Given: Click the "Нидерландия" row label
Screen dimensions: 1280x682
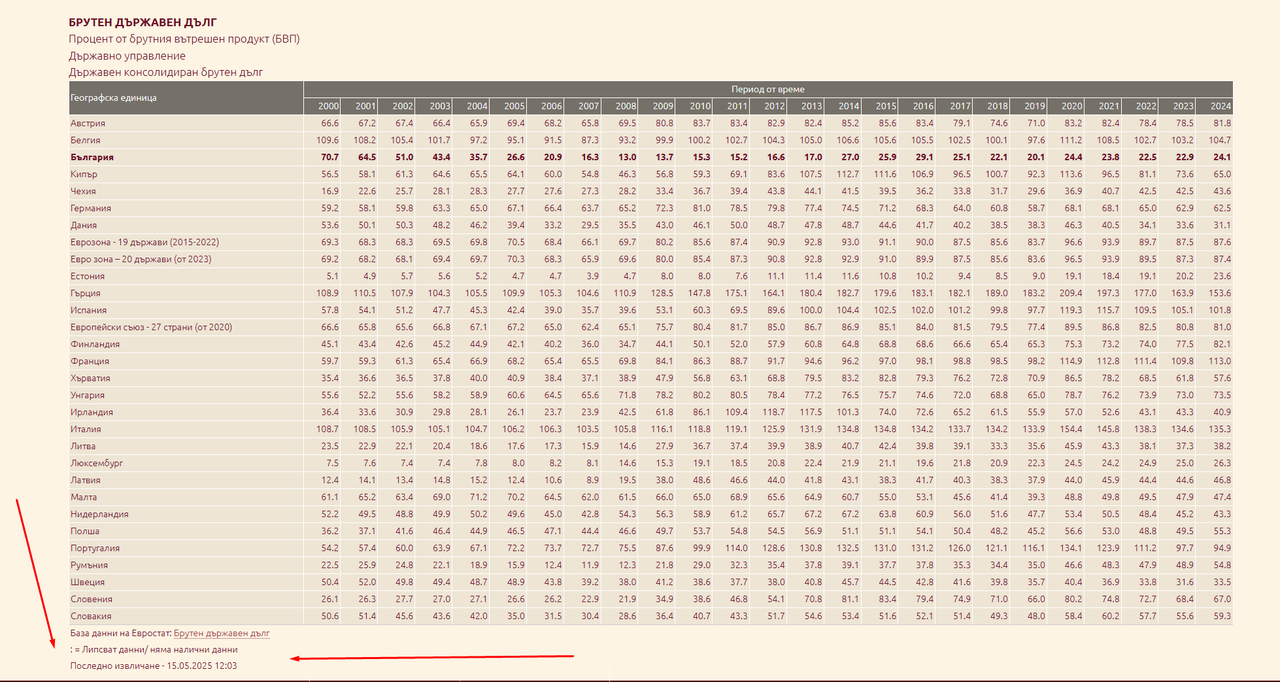Looking at the screenshot, I should pyautogui.click(x=99, y=514).
